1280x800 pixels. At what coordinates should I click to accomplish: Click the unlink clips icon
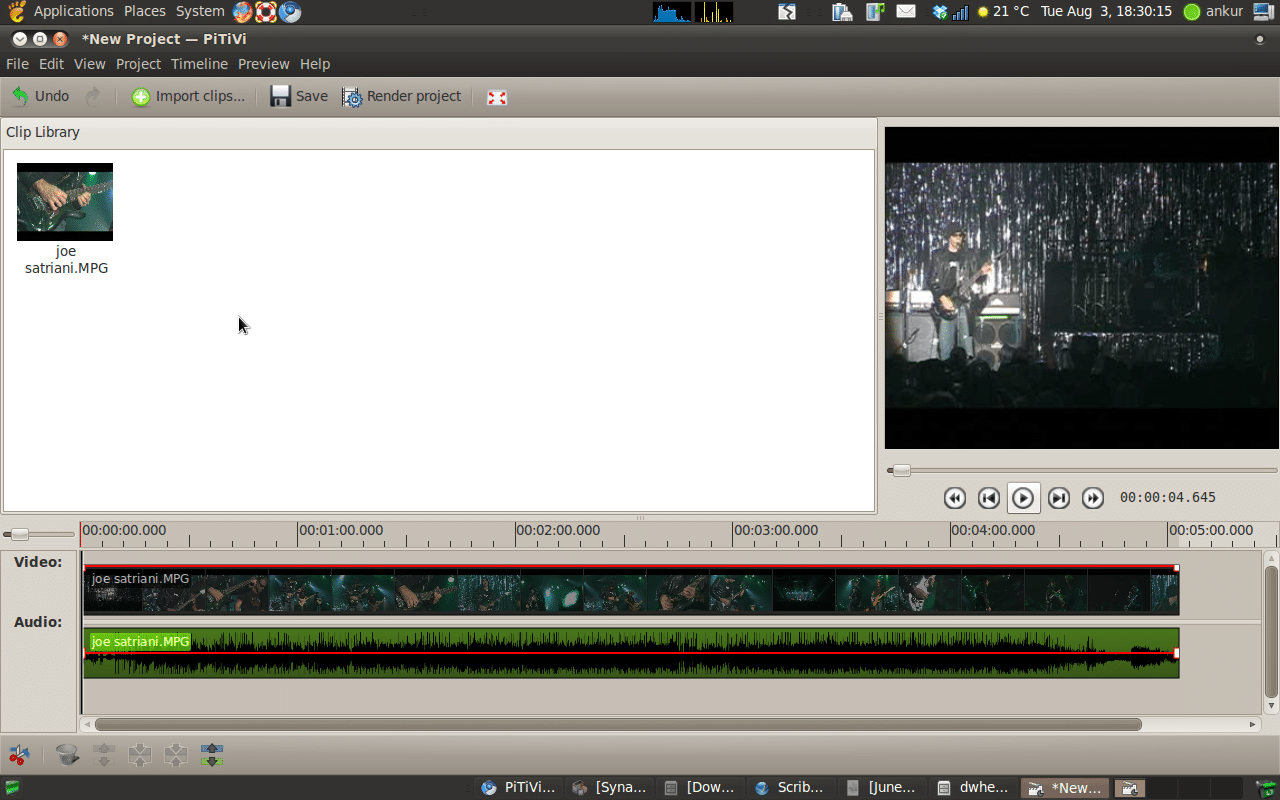pos(104,755)
